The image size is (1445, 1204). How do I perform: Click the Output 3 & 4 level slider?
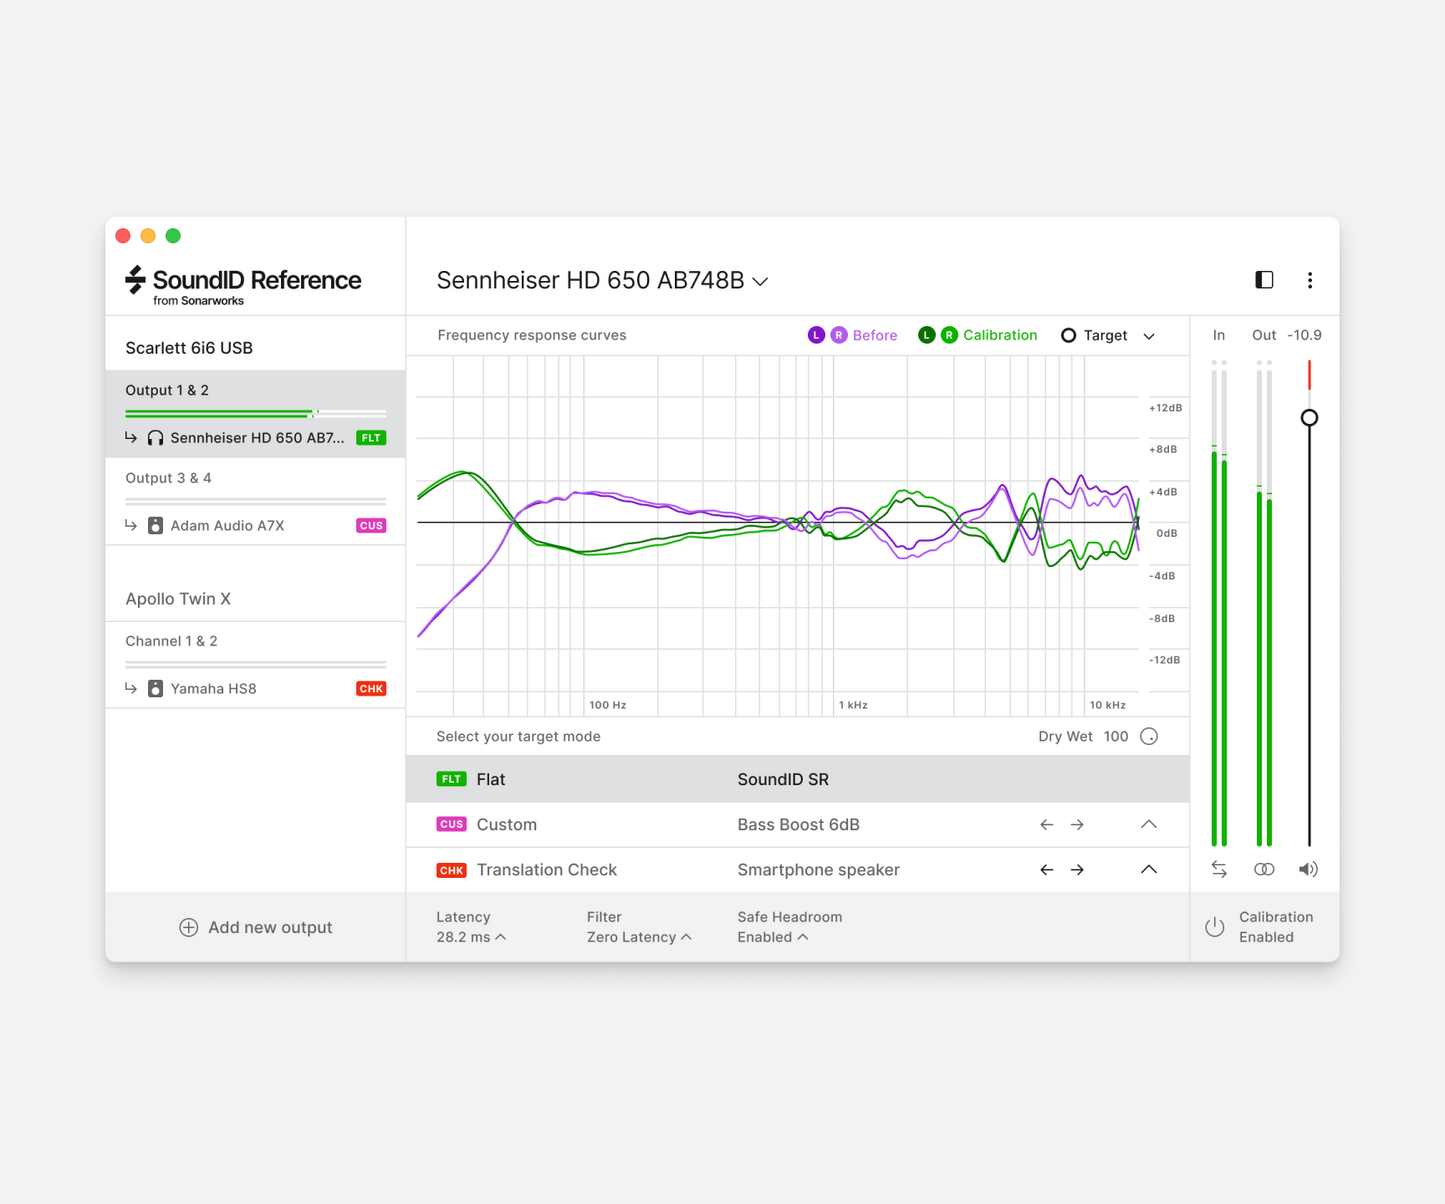coord(255,500)
